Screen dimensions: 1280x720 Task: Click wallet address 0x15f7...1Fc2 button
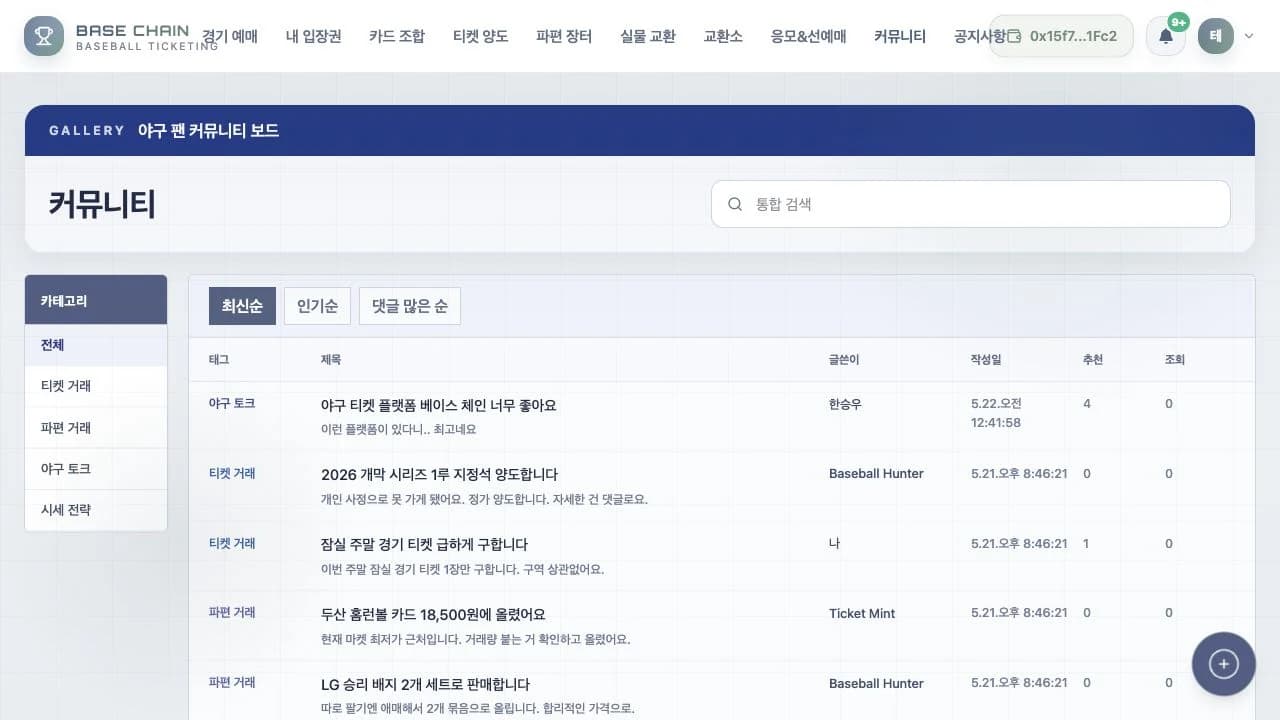1061,36
